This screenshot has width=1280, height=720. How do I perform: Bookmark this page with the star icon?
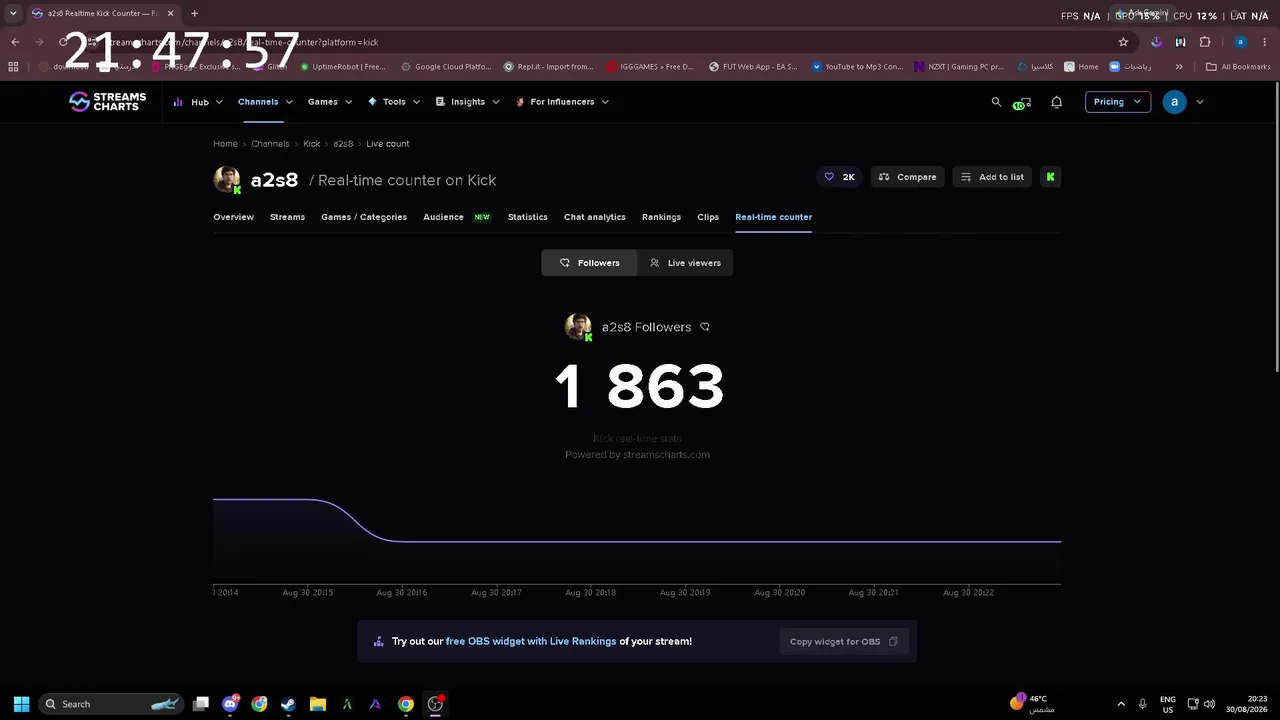(x=1123, y=42)
